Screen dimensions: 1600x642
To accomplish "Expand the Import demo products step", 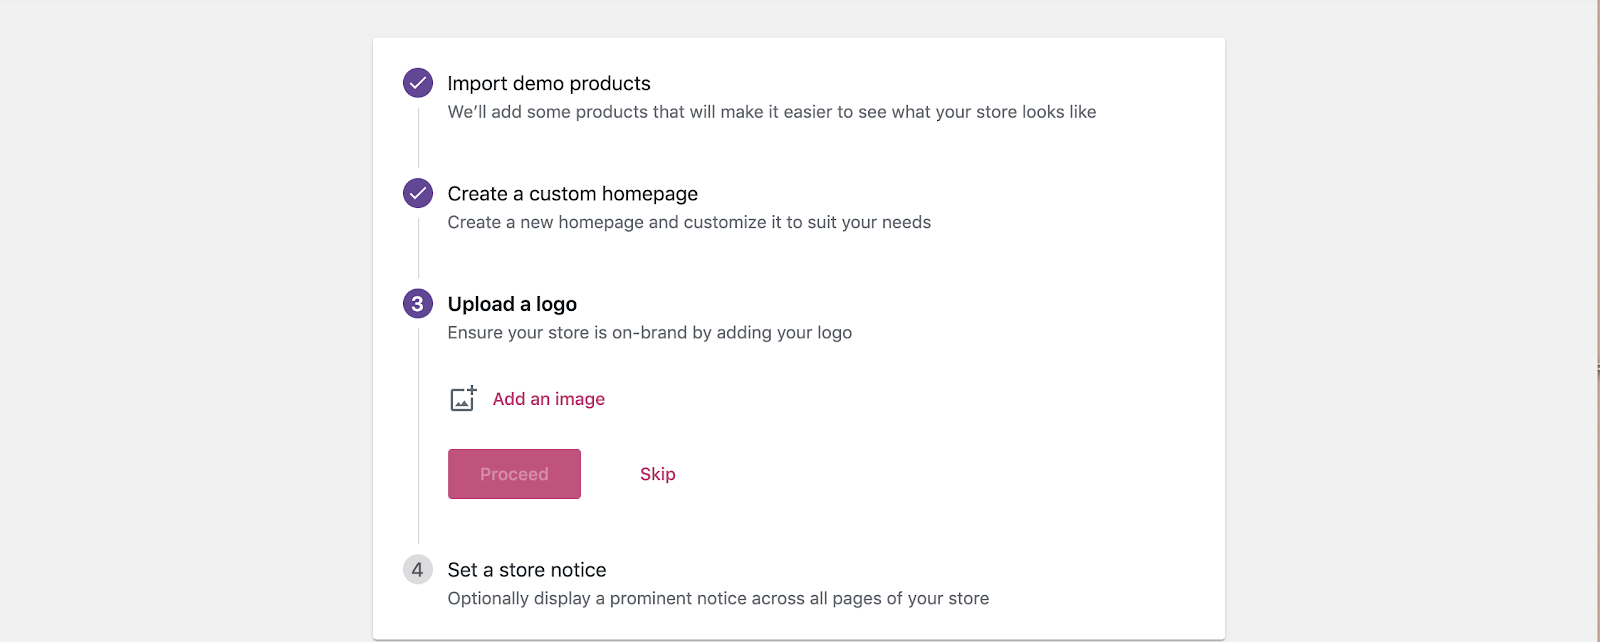I will click(x=549, y=83).
